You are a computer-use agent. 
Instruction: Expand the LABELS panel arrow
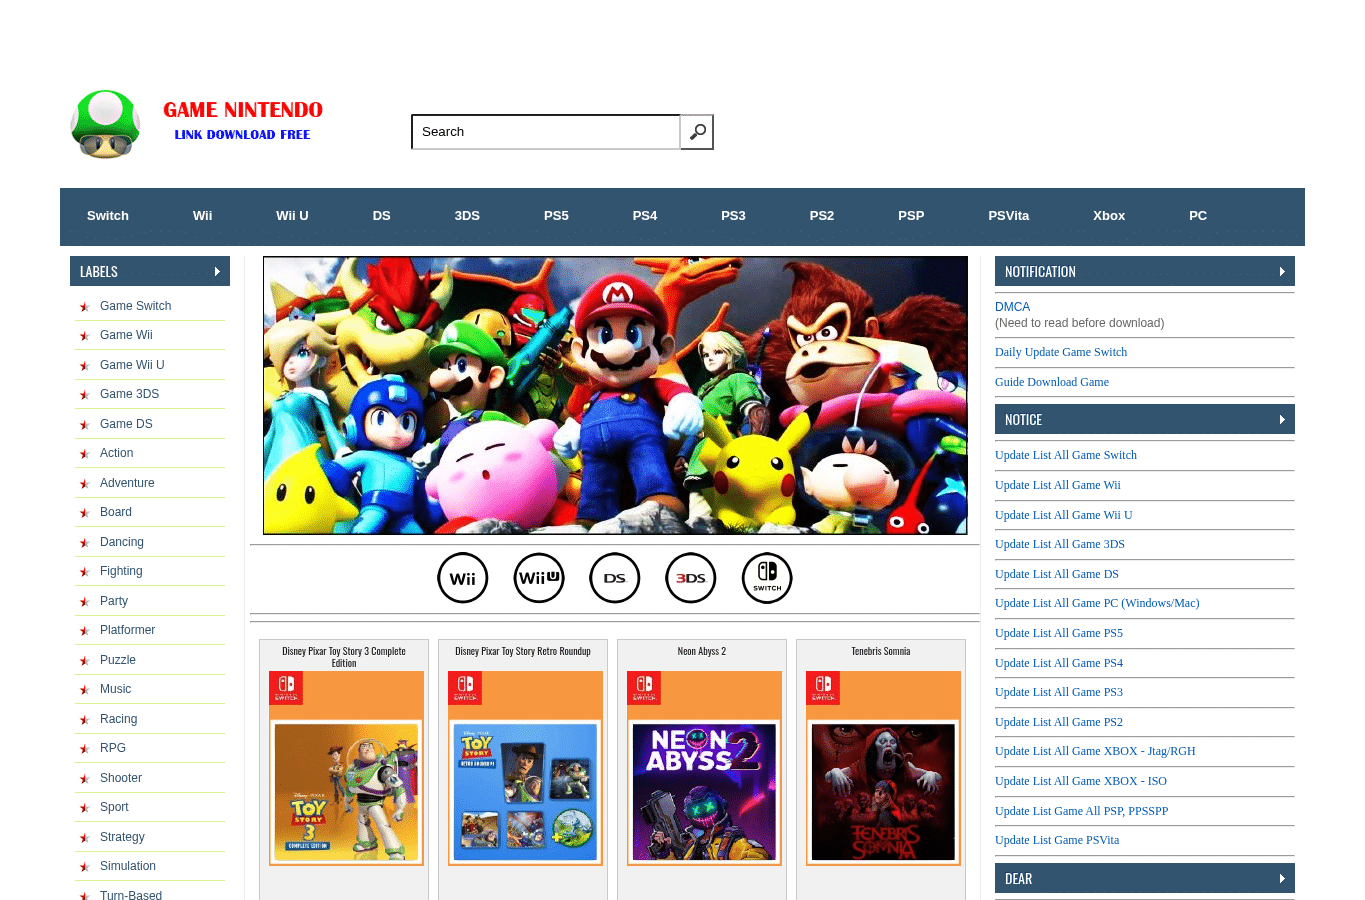[217, 271]
